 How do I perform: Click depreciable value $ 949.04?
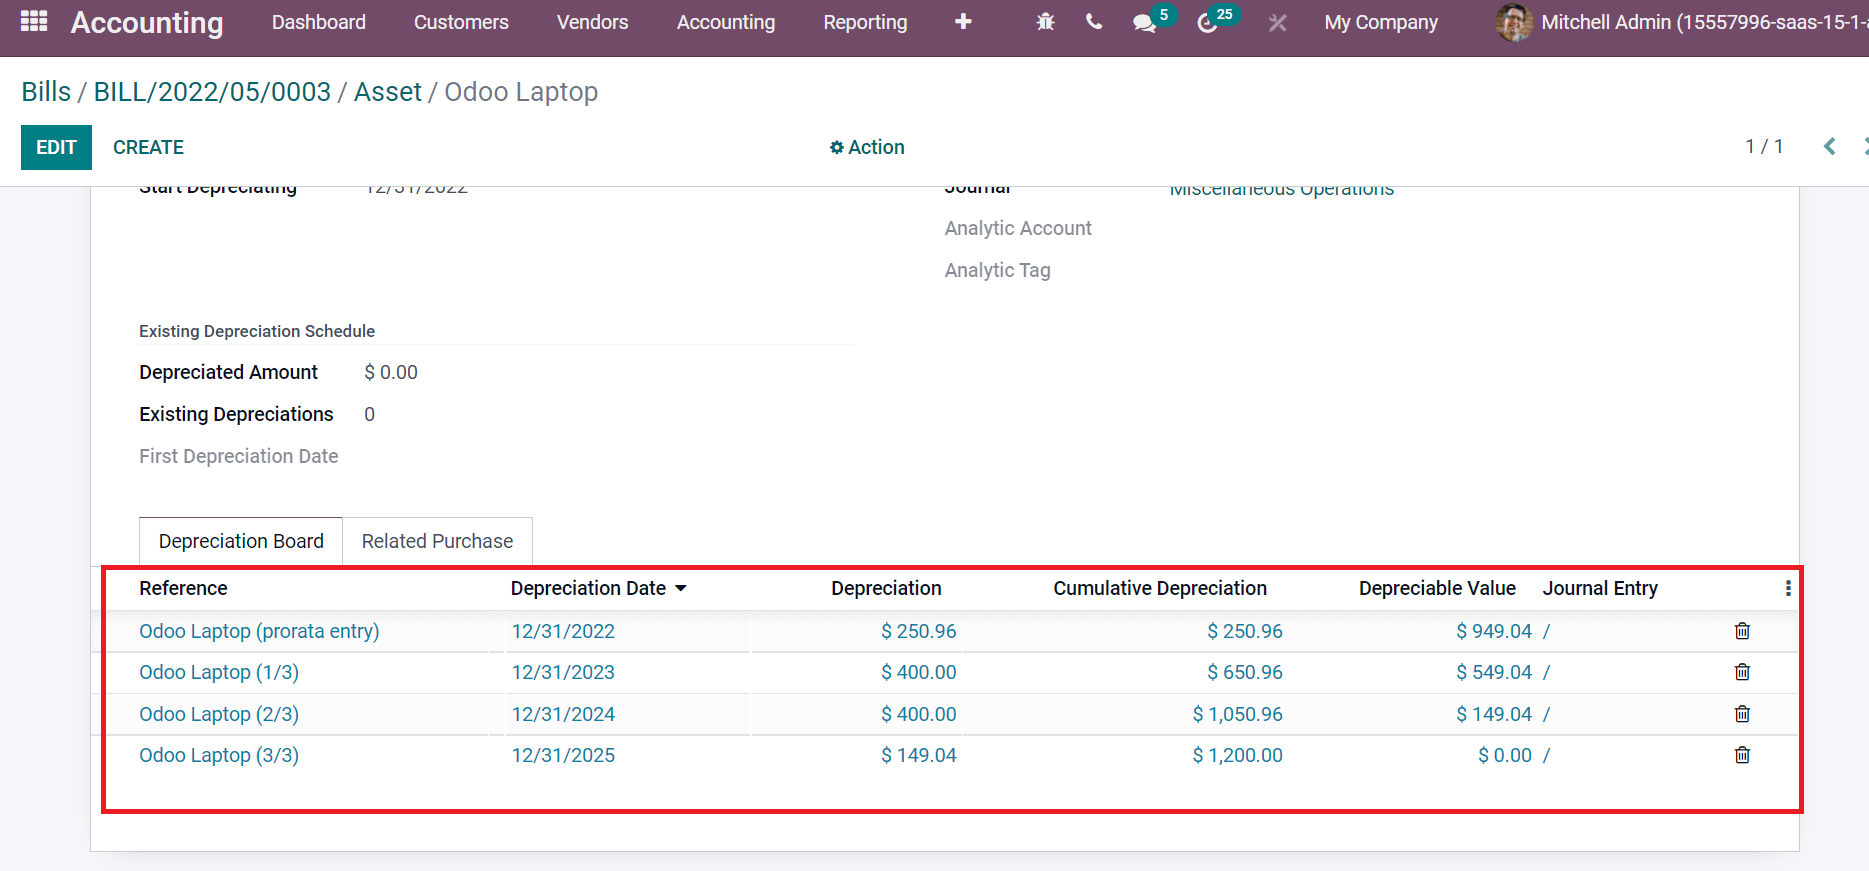[1494, 631]
